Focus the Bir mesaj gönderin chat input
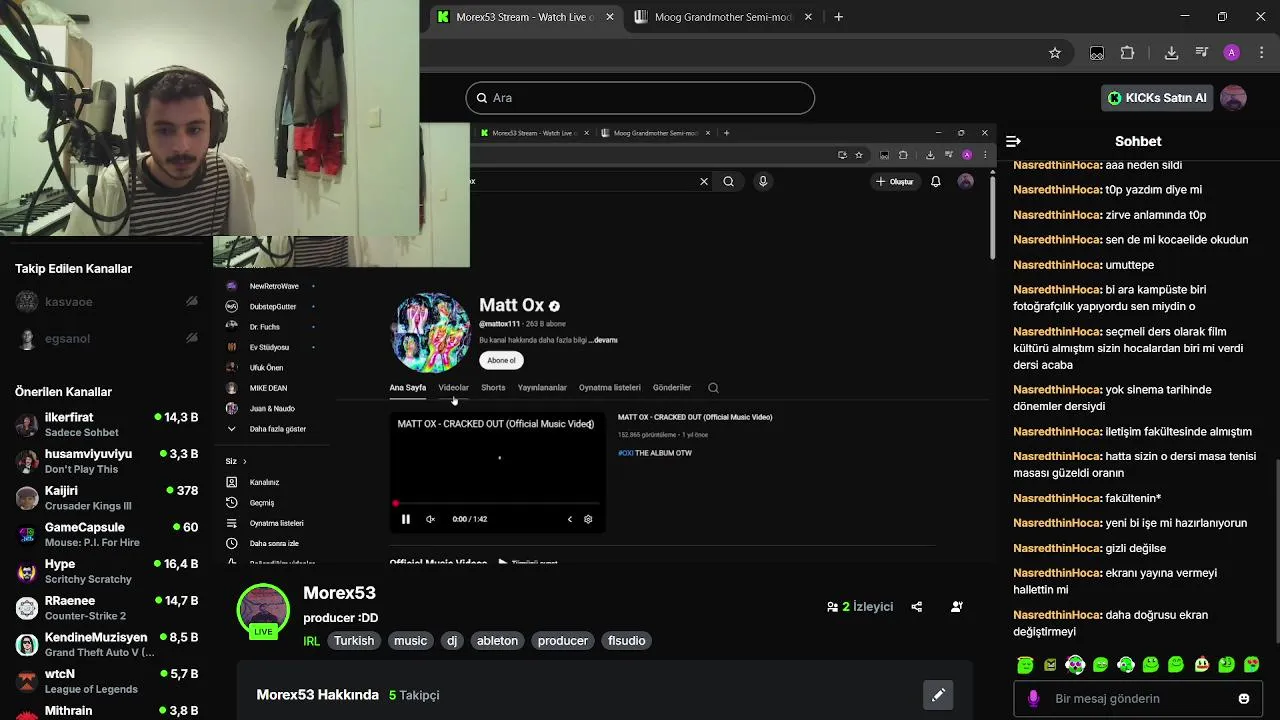1280x720 pixels. (x=1138, y=699)
